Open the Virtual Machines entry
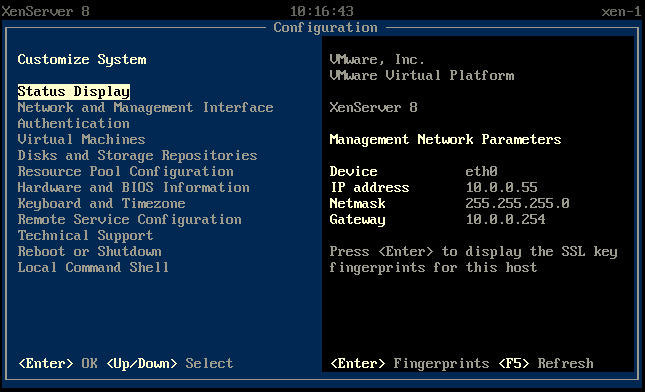The width and height of the screenshot is (645, 392). pyautogui.click(x=81, y=139)
